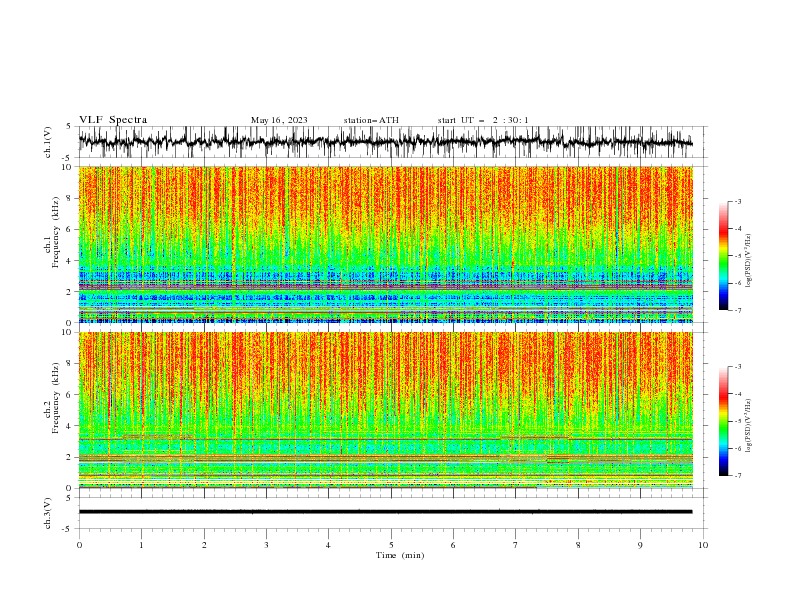Click the ch.1 spectrogram color scale bar
Viewport: 792px width, 612px height.
pyautogui.click(x=723, y=256)
